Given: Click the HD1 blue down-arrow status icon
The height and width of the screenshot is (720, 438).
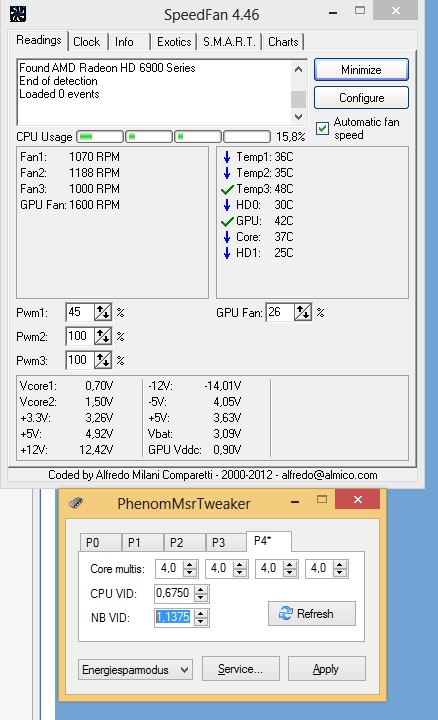Looking at the screenshot, I should (x=227, y=253).
